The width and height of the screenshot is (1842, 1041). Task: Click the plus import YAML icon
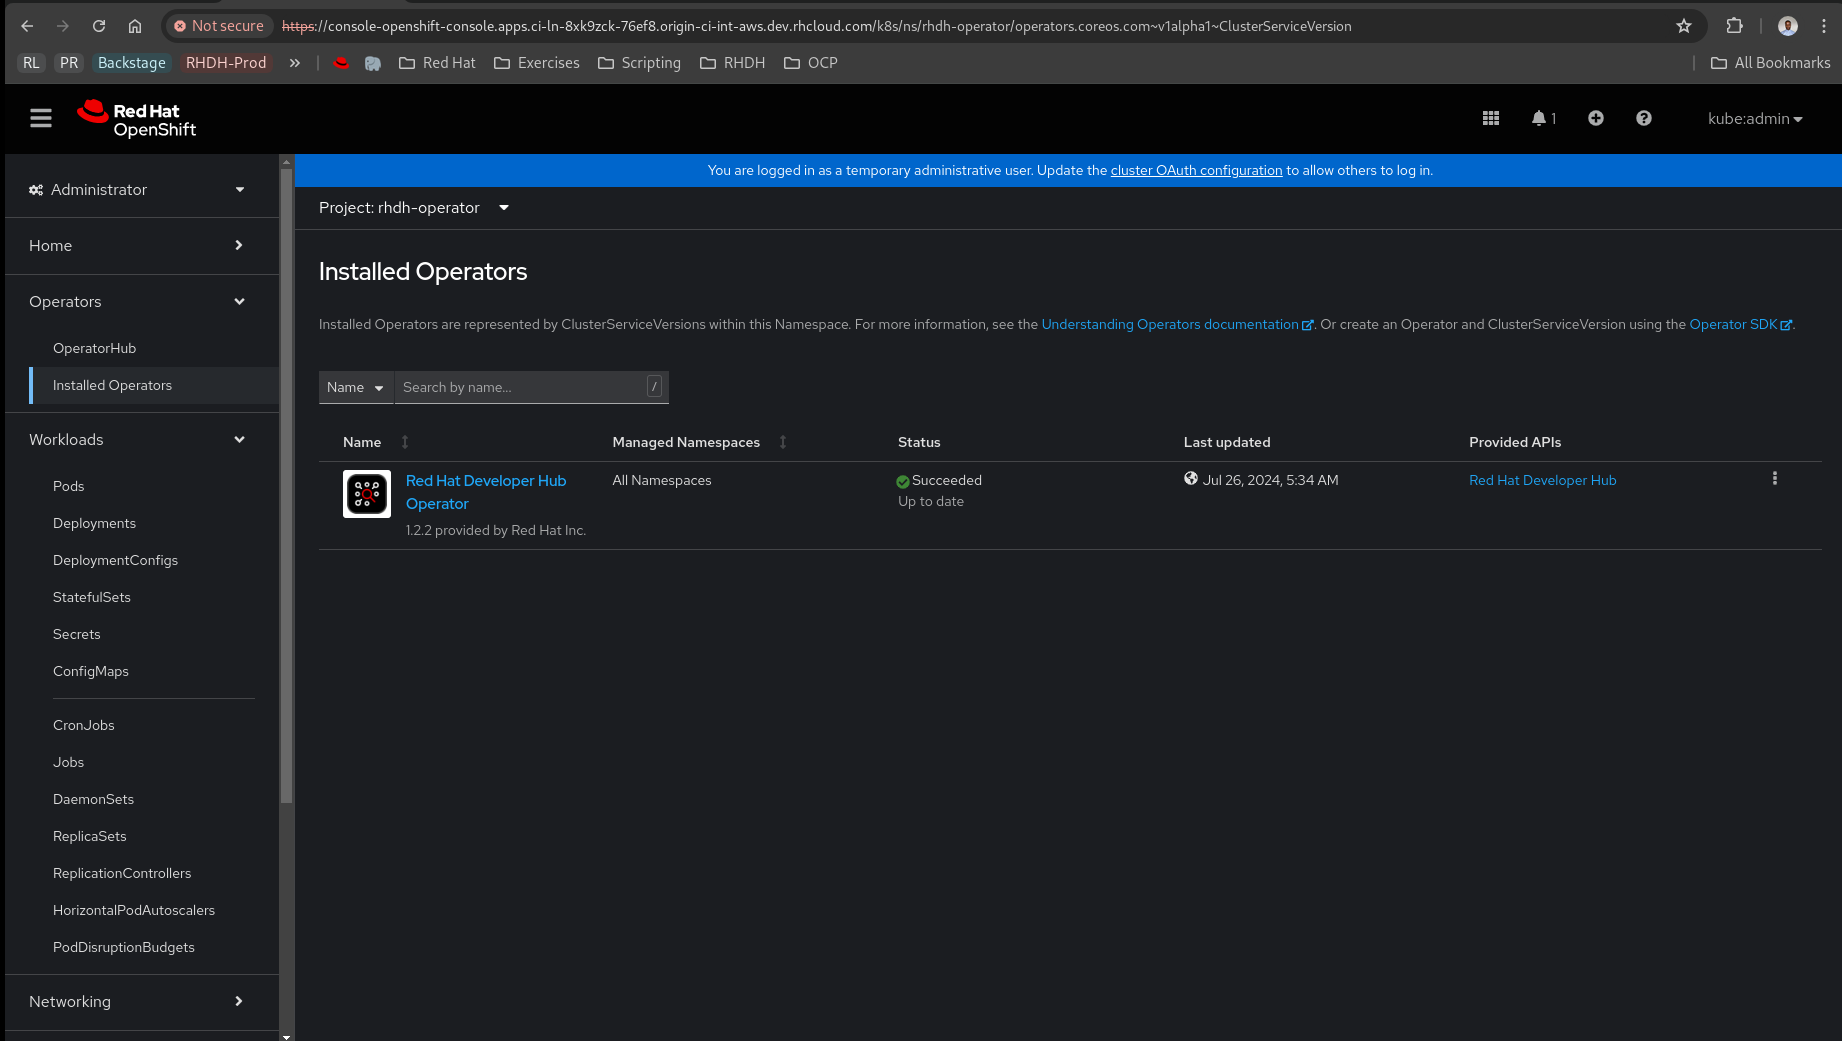click(x=1596, y=118)
